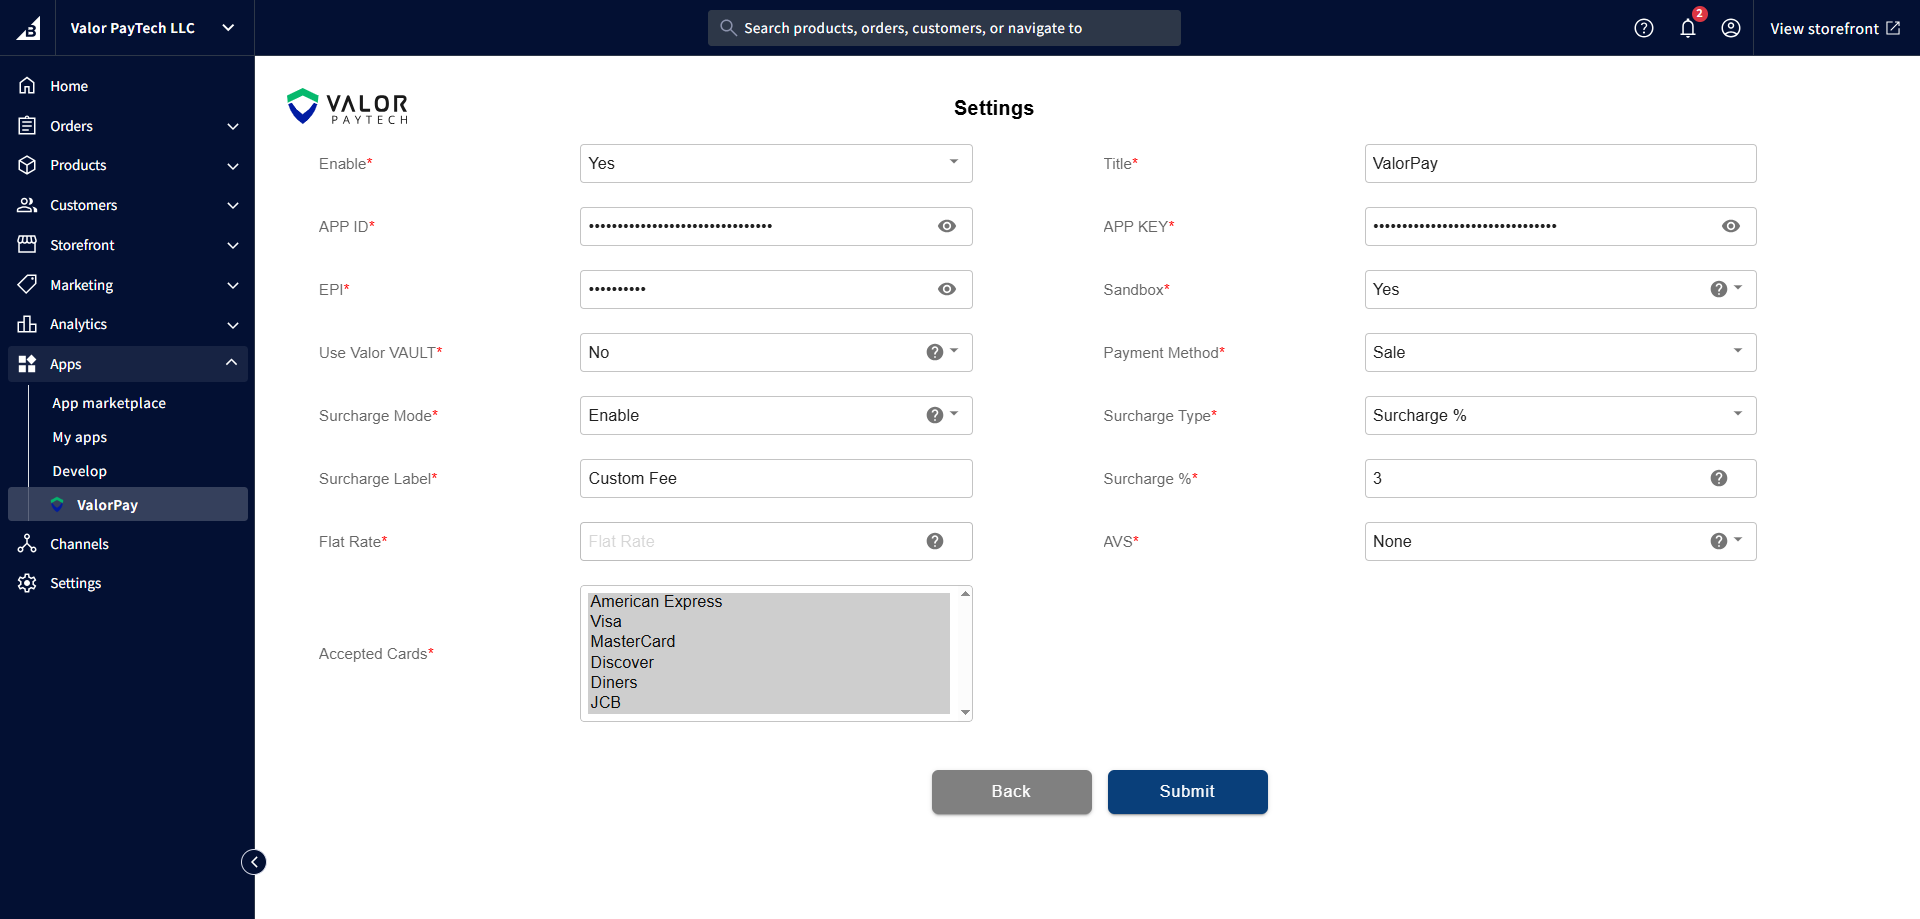Screen dimensions: 1920x919
Task: Select ValorPay menu item label
Action: click(108, 505)
